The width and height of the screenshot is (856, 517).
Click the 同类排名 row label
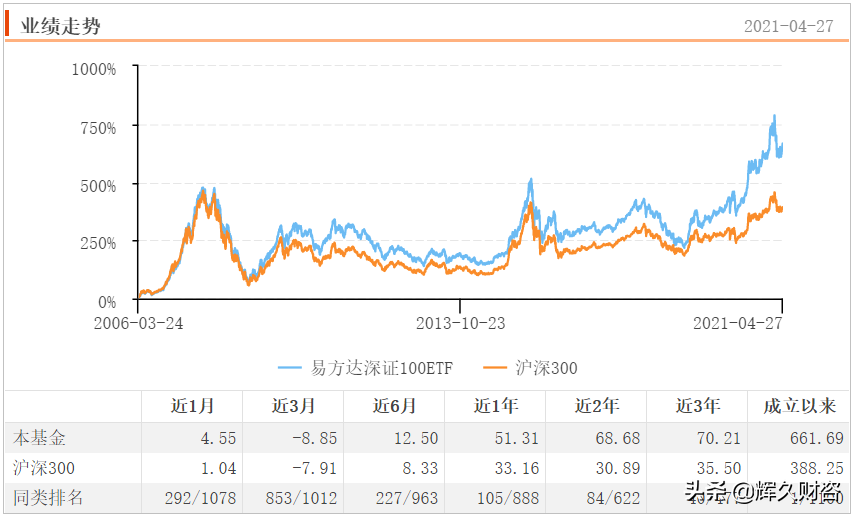(x=48, y=497)
